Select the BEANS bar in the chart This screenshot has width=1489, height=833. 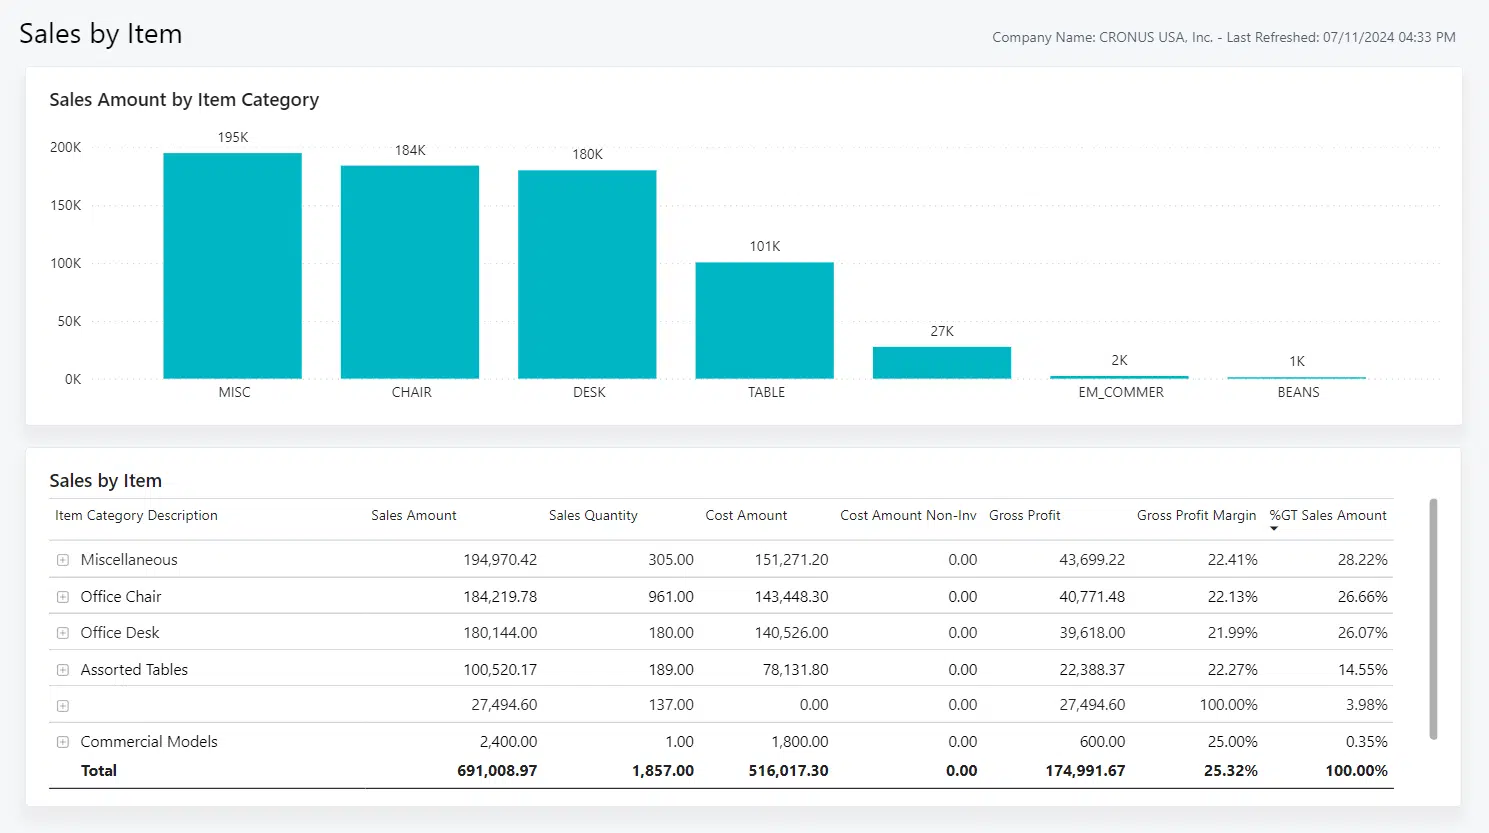1297,378
